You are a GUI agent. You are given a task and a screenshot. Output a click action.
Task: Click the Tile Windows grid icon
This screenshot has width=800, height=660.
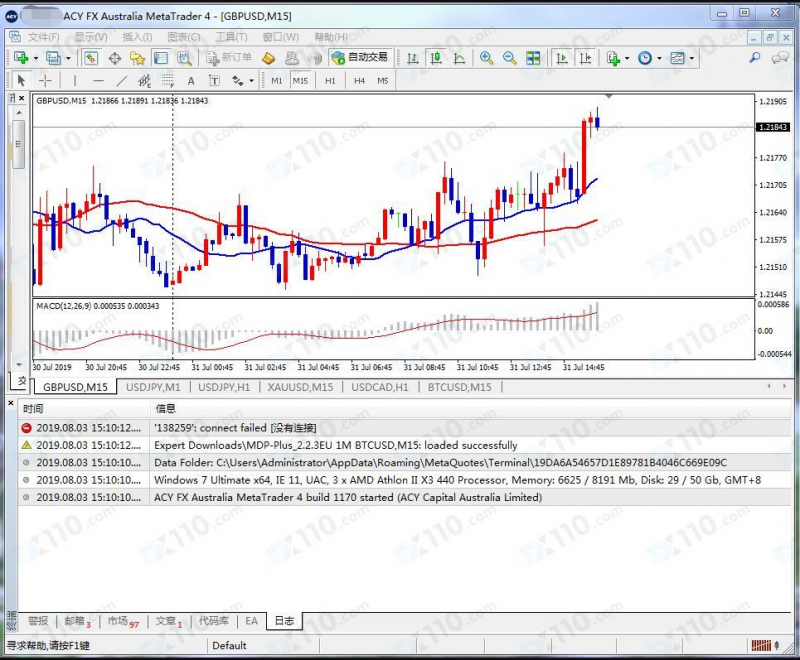533,58
